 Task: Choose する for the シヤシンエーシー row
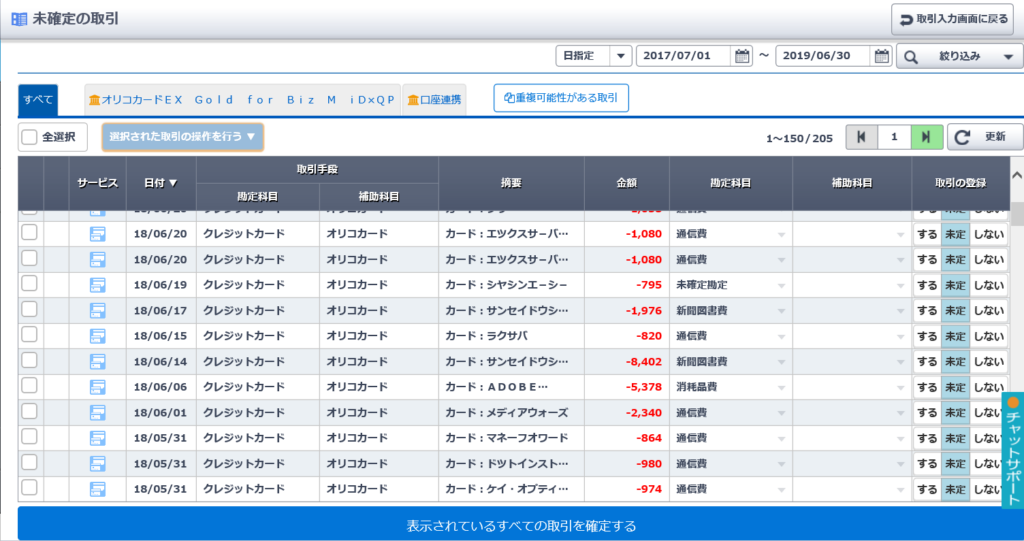927,286
